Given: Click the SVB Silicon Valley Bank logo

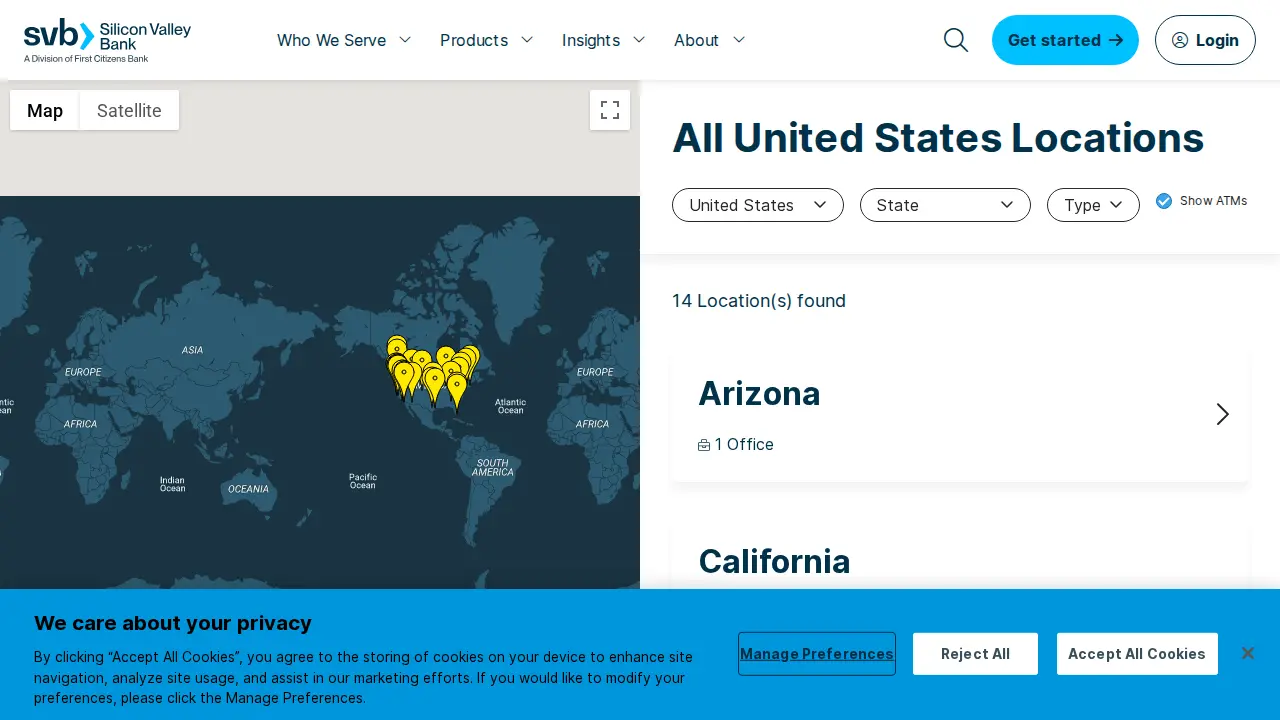Looking at the screenshot, I should coord(107,40).
